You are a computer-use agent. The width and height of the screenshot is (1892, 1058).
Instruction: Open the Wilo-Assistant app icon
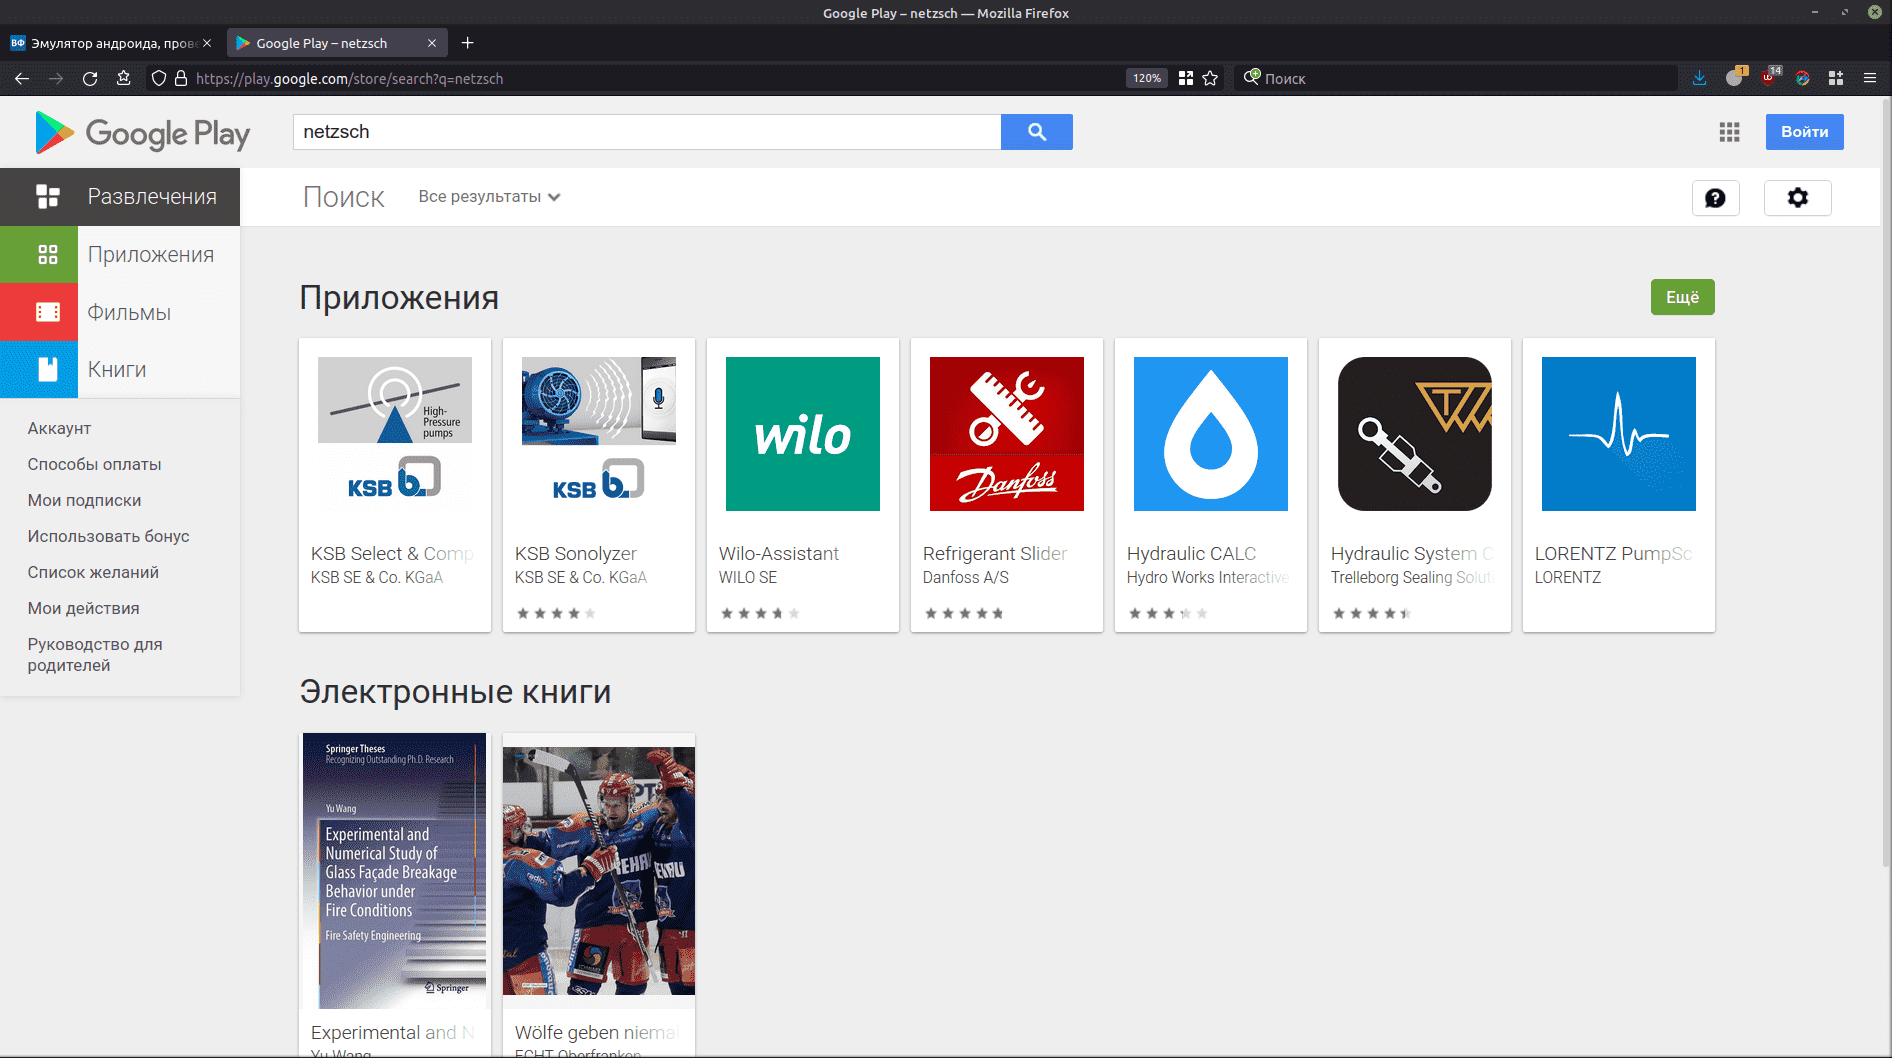coord(803,434)
